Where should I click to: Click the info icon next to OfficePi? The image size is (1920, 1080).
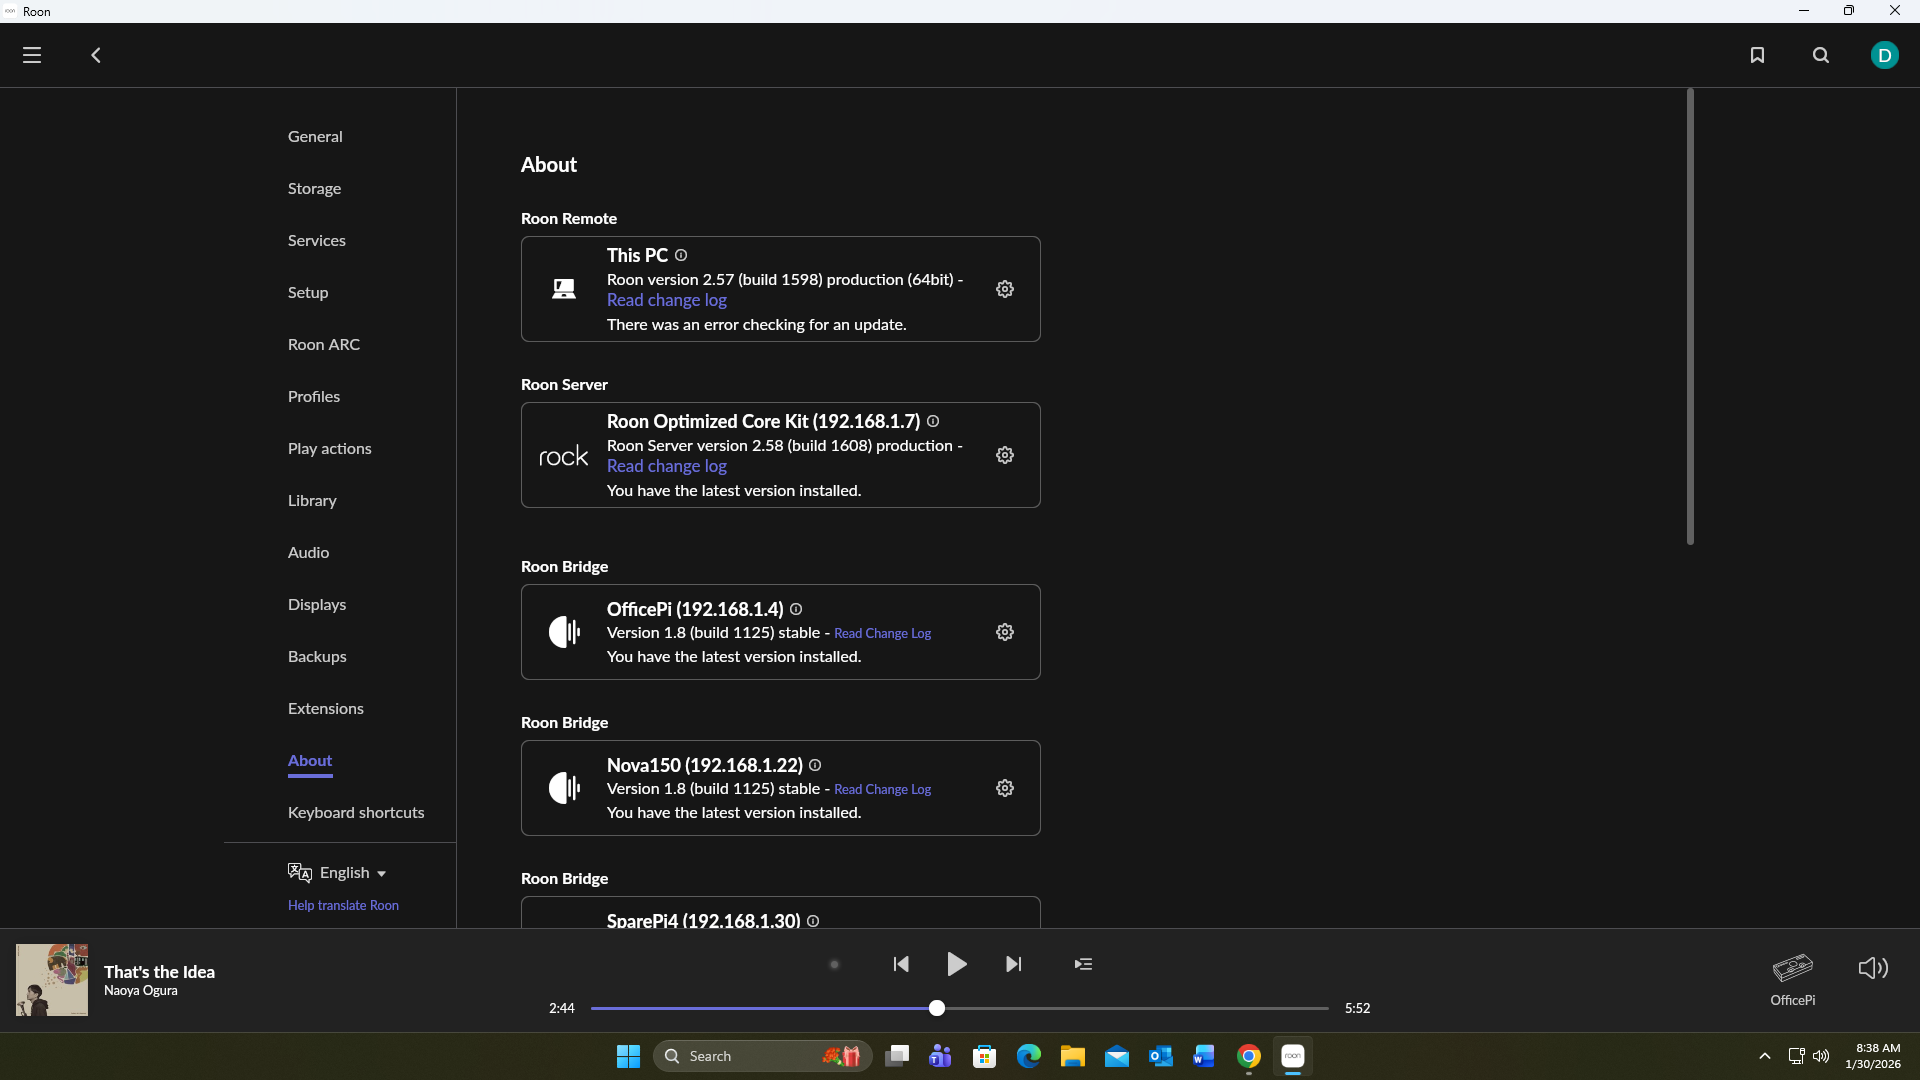pyautogui.click(x=796, y=609)
